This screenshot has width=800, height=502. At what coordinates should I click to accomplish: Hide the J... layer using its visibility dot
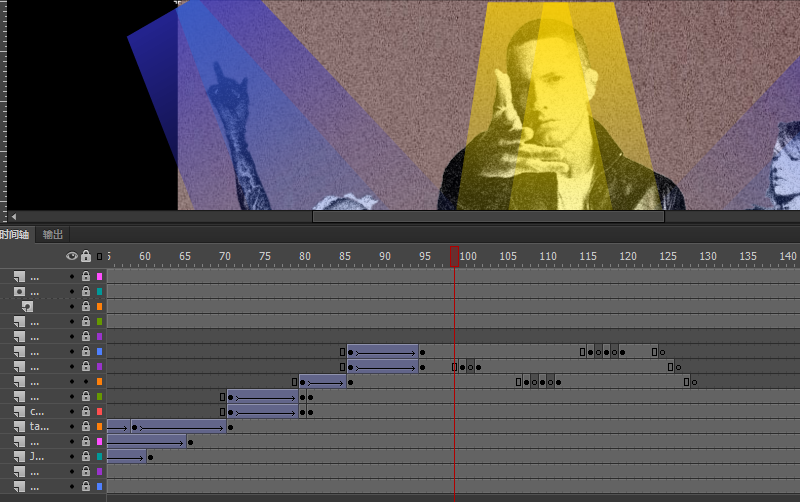[72, 457]
